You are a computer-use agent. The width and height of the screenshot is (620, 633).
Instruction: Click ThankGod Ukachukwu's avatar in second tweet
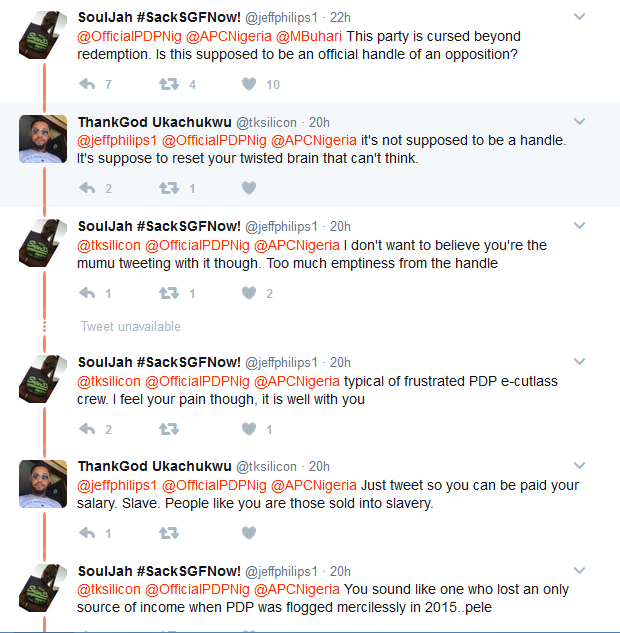(x=43, y=138)
